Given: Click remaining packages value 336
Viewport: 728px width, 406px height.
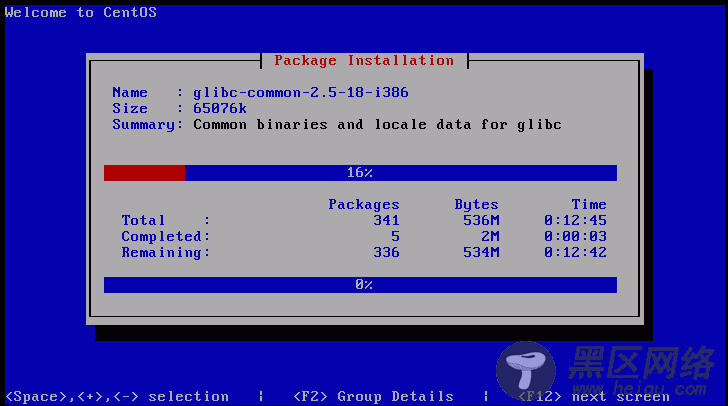Looking at the screenshot, I should pyautogui.click(x=386, y=252).
